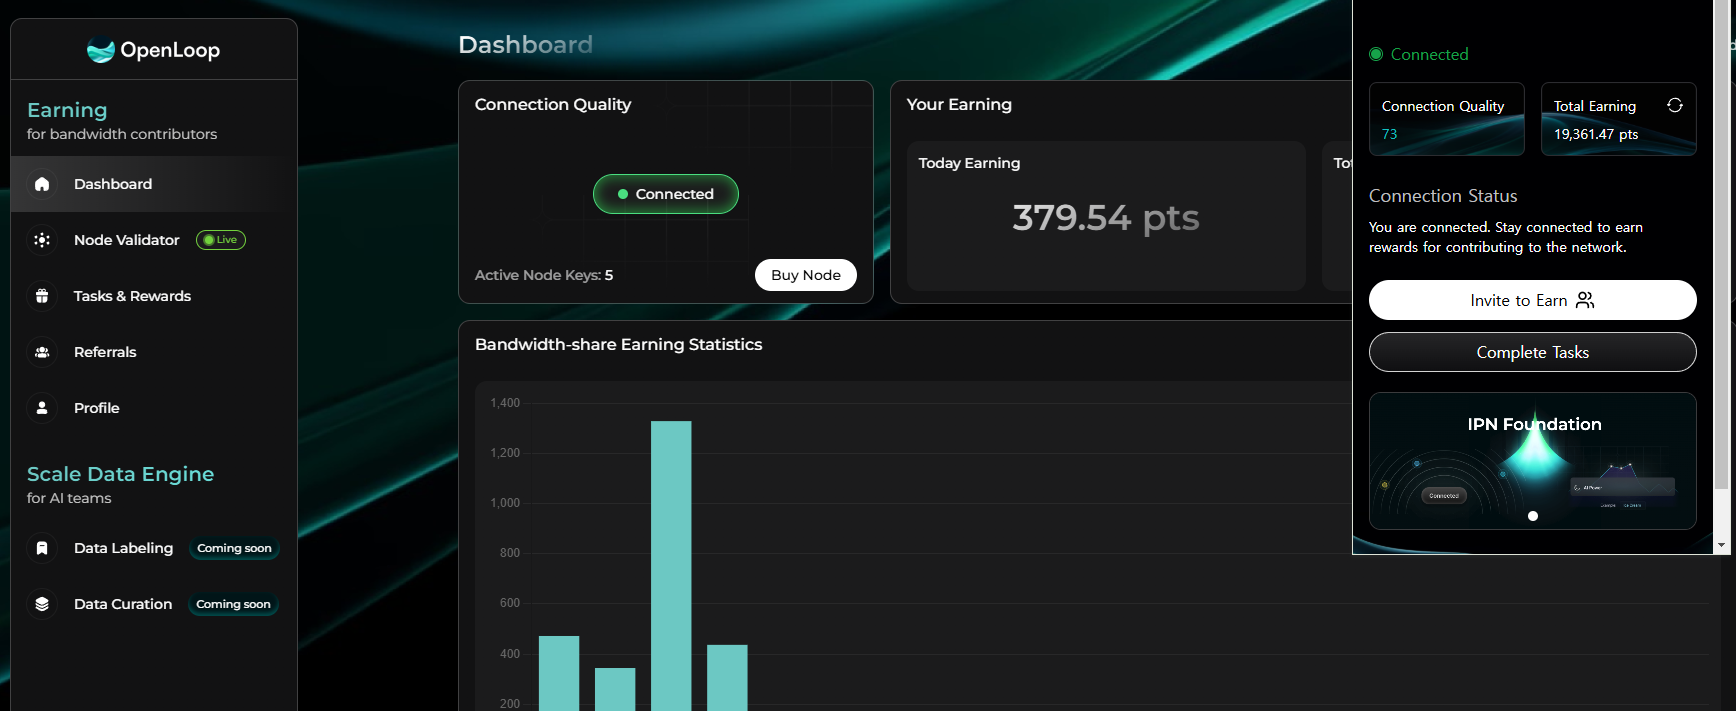
Task: Open the Node Validator menu item
Action: tap(154, 240)
